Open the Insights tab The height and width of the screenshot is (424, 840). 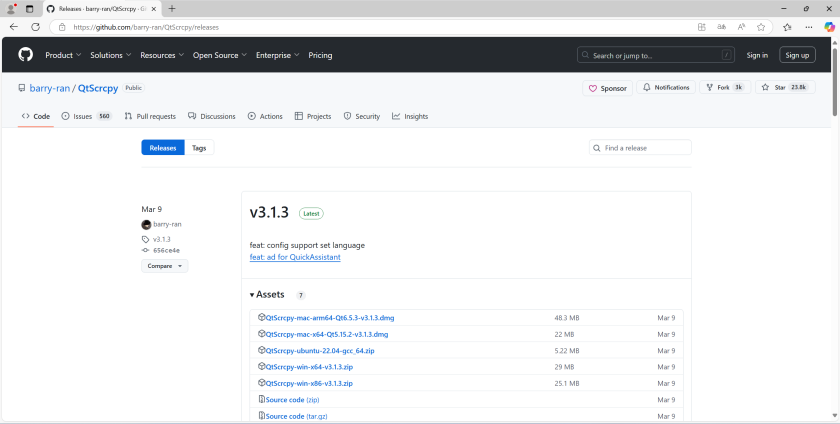(410, 116)
